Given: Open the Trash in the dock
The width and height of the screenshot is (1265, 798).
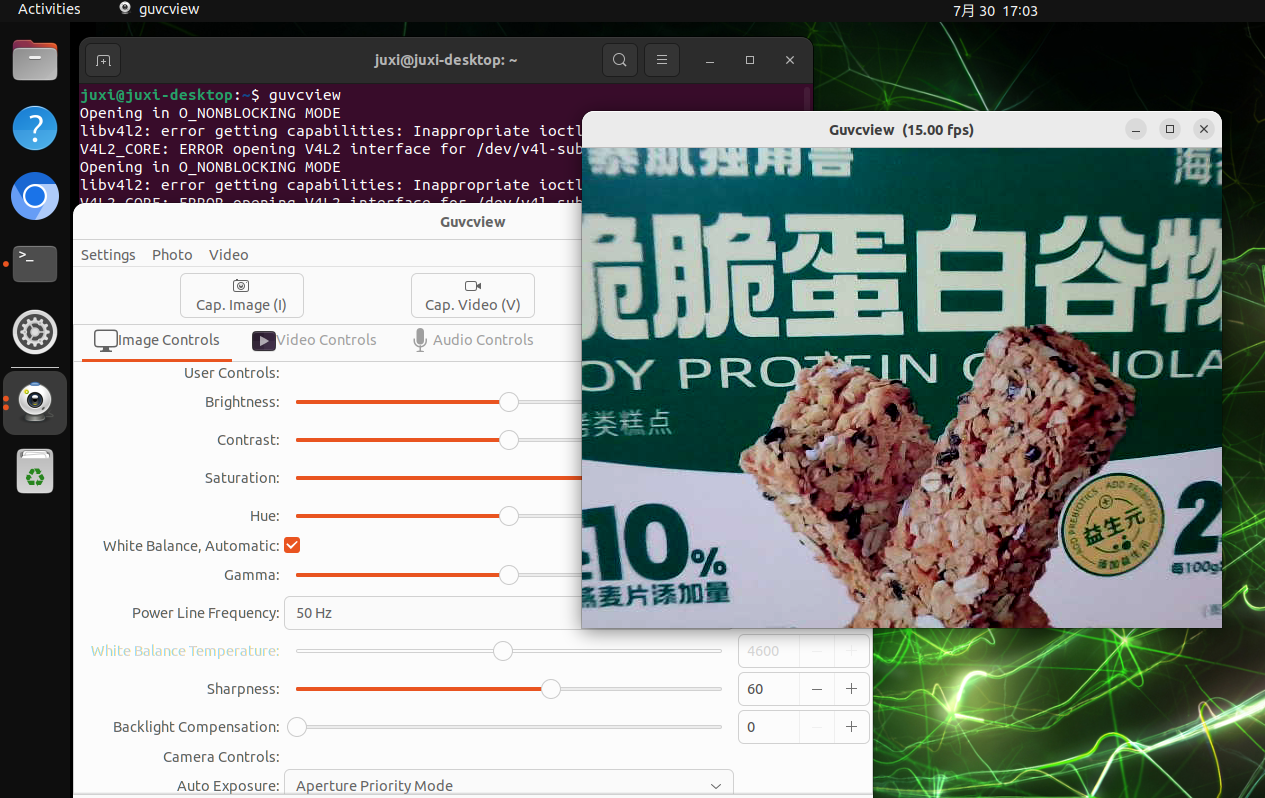Looking at the screenshot, I should 35,471.
